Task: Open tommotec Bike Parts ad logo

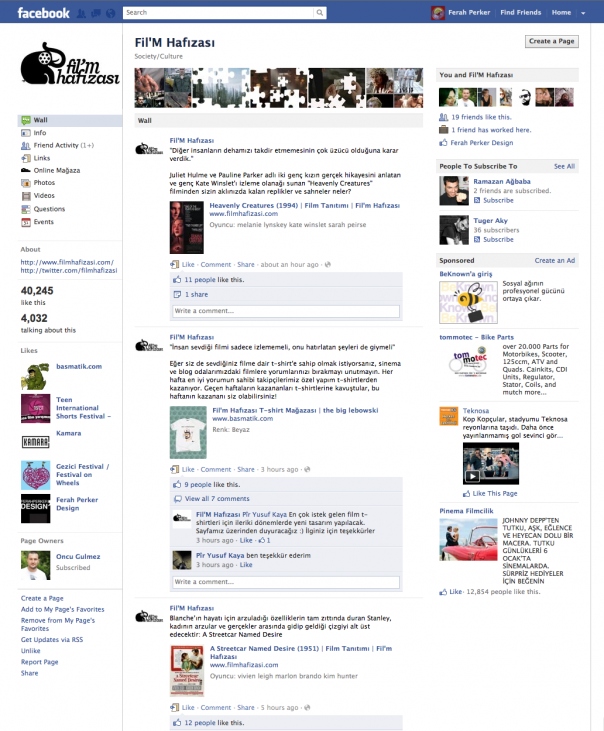Action: (468, 361)
